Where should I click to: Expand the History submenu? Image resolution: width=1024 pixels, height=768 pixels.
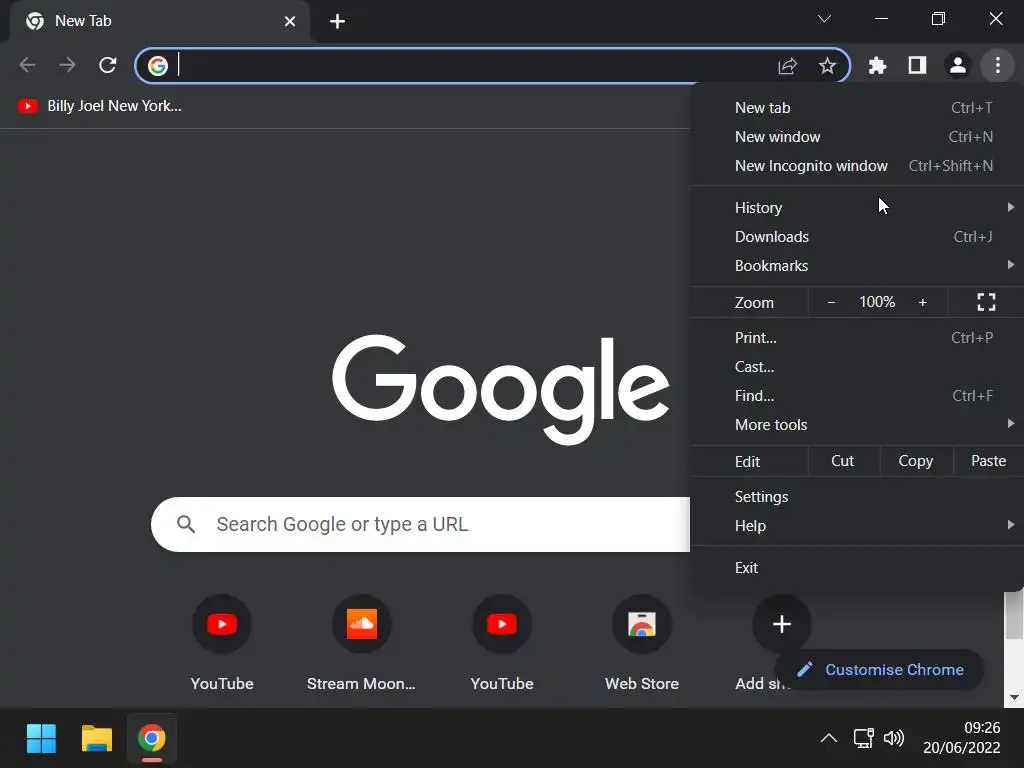857,208
